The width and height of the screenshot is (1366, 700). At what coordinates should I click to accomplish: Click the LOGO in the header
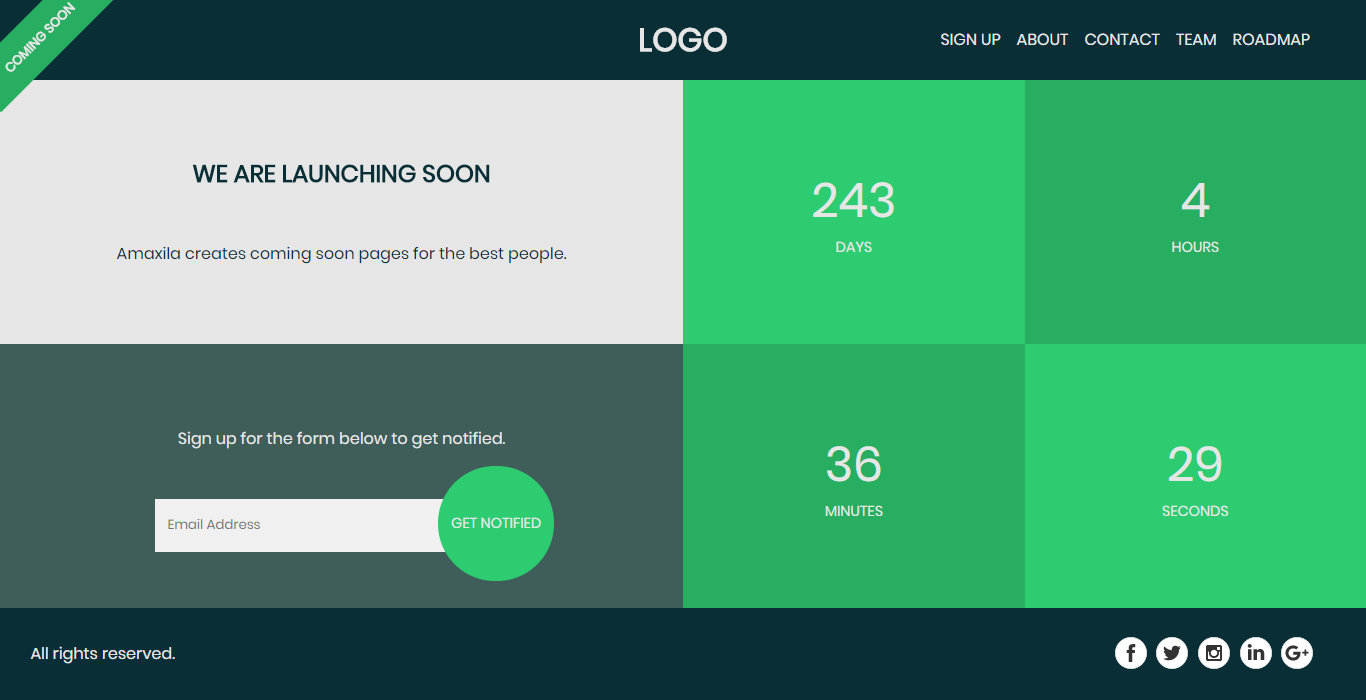coord(683,40)
